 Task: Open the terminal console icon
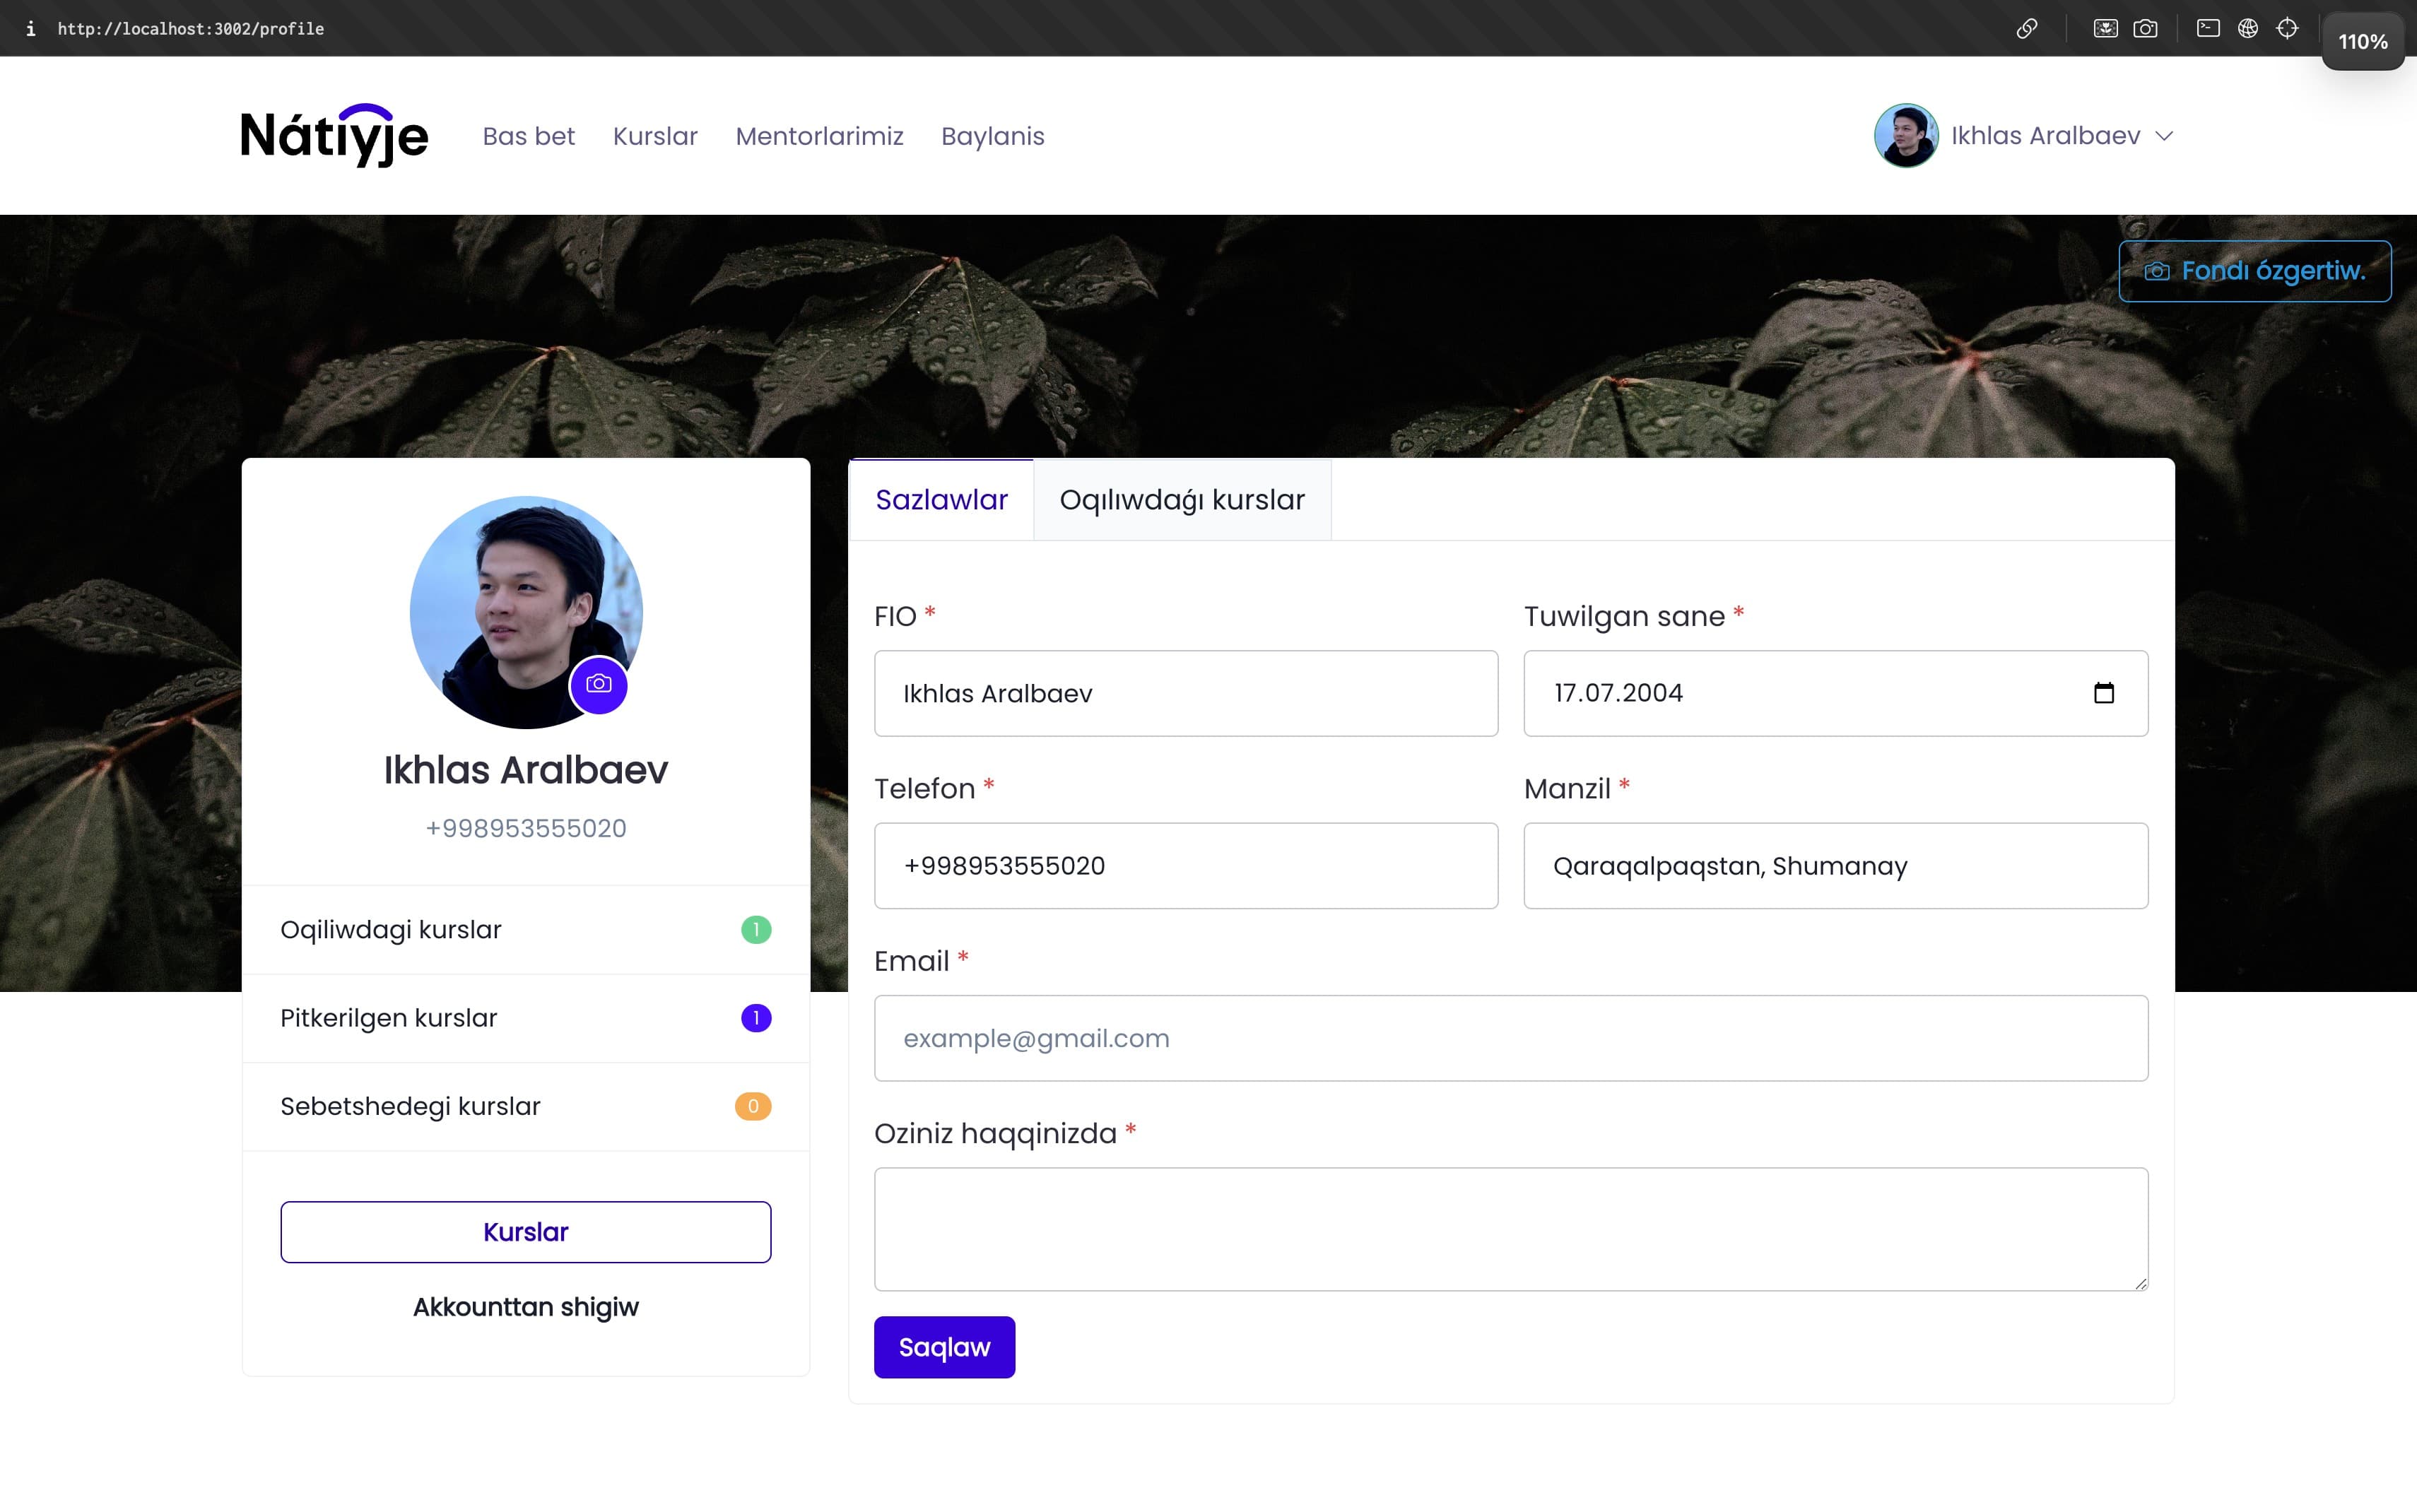[x=2208, y=28]
